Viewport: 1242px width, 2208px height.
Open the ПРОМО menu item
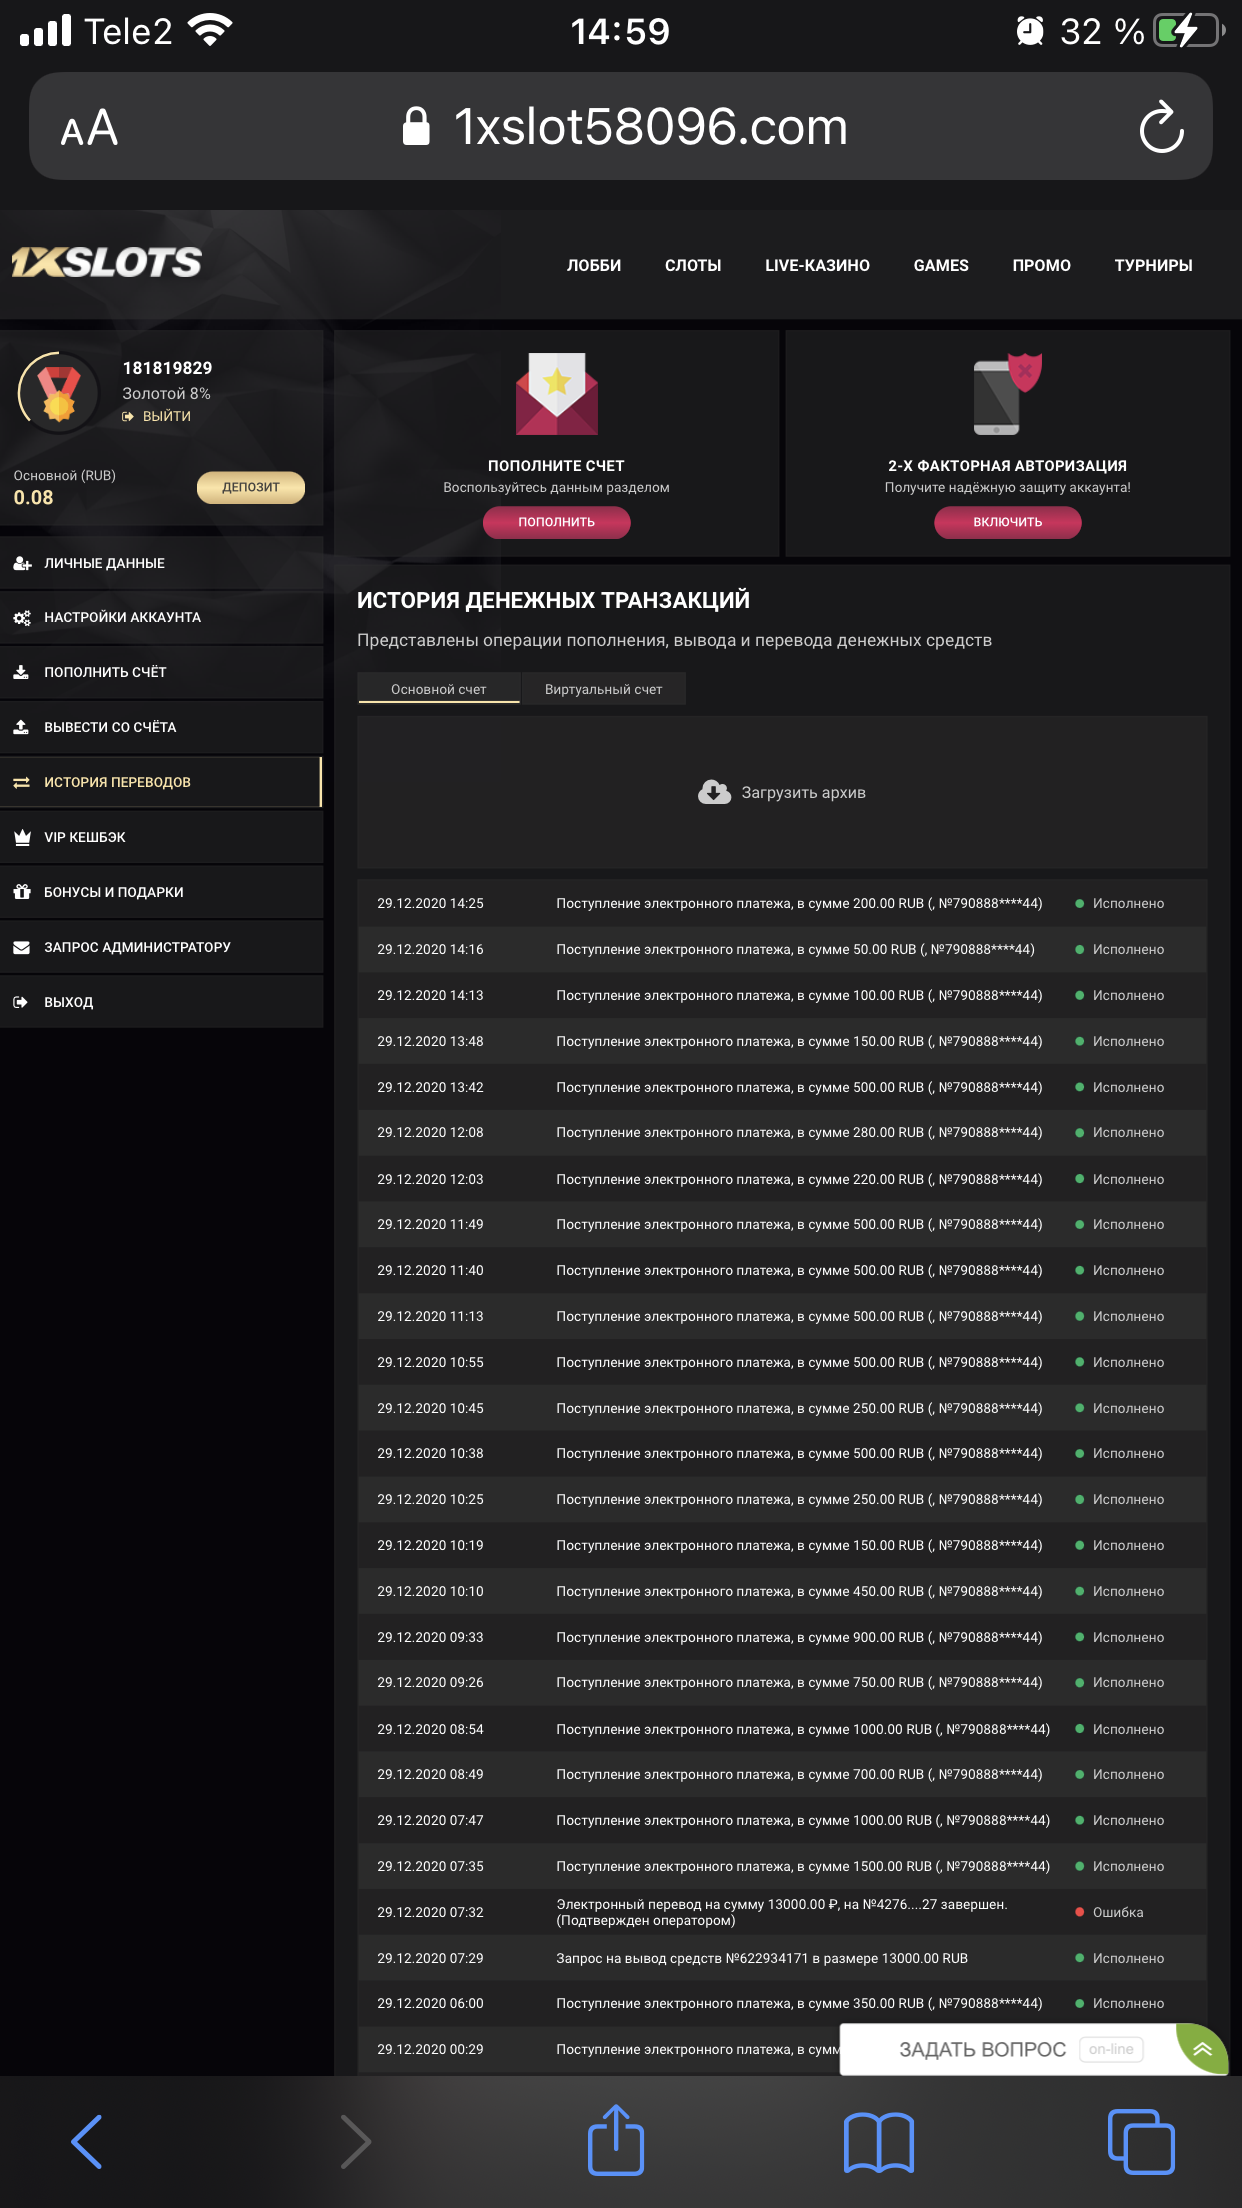[1041, 265]
